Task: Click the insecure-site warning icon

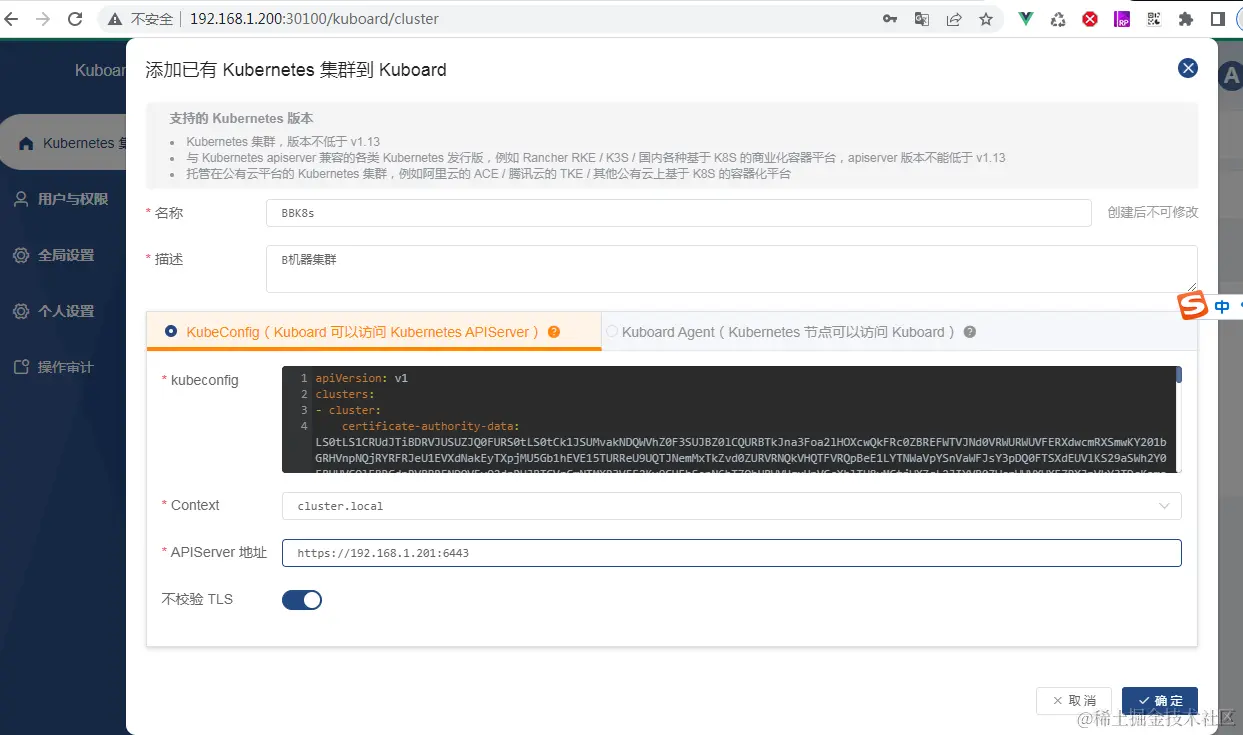Action: click(x=117, y=19)
